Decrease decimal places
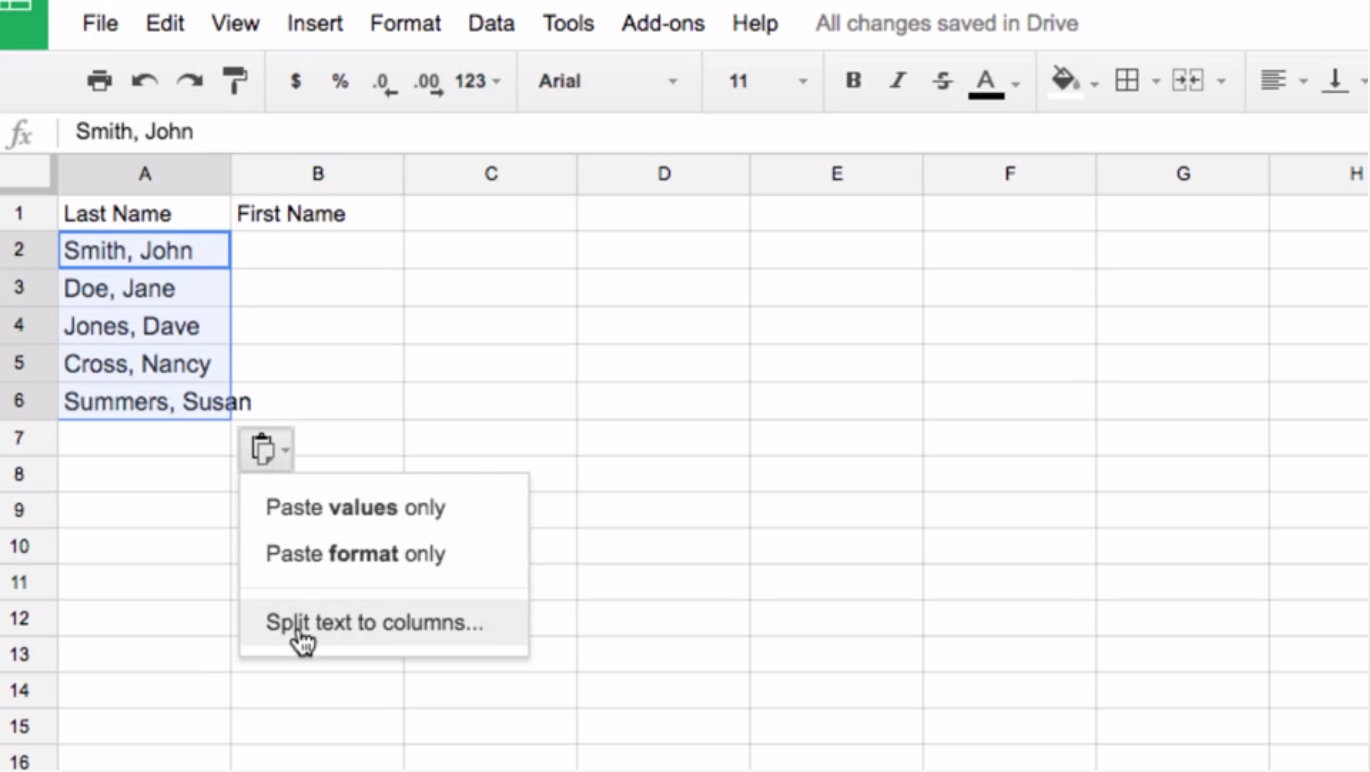The image size is (1370, 772). tap(384, 81)
